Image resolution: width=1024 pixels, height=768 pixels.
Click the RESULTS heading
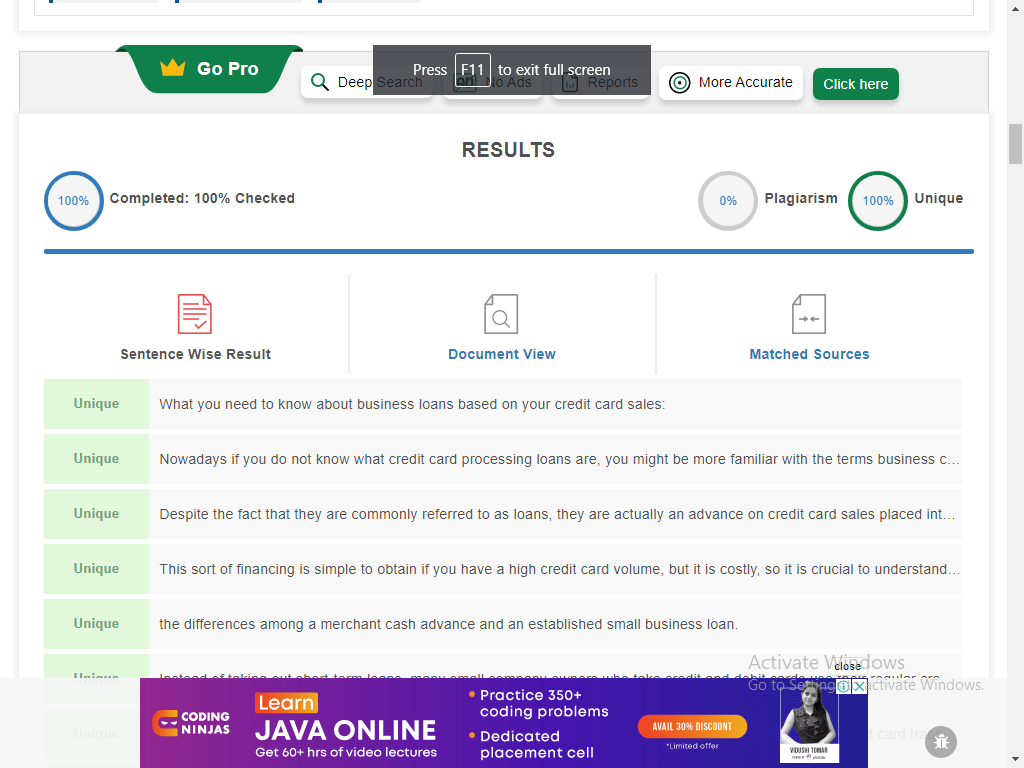(508, 150)
